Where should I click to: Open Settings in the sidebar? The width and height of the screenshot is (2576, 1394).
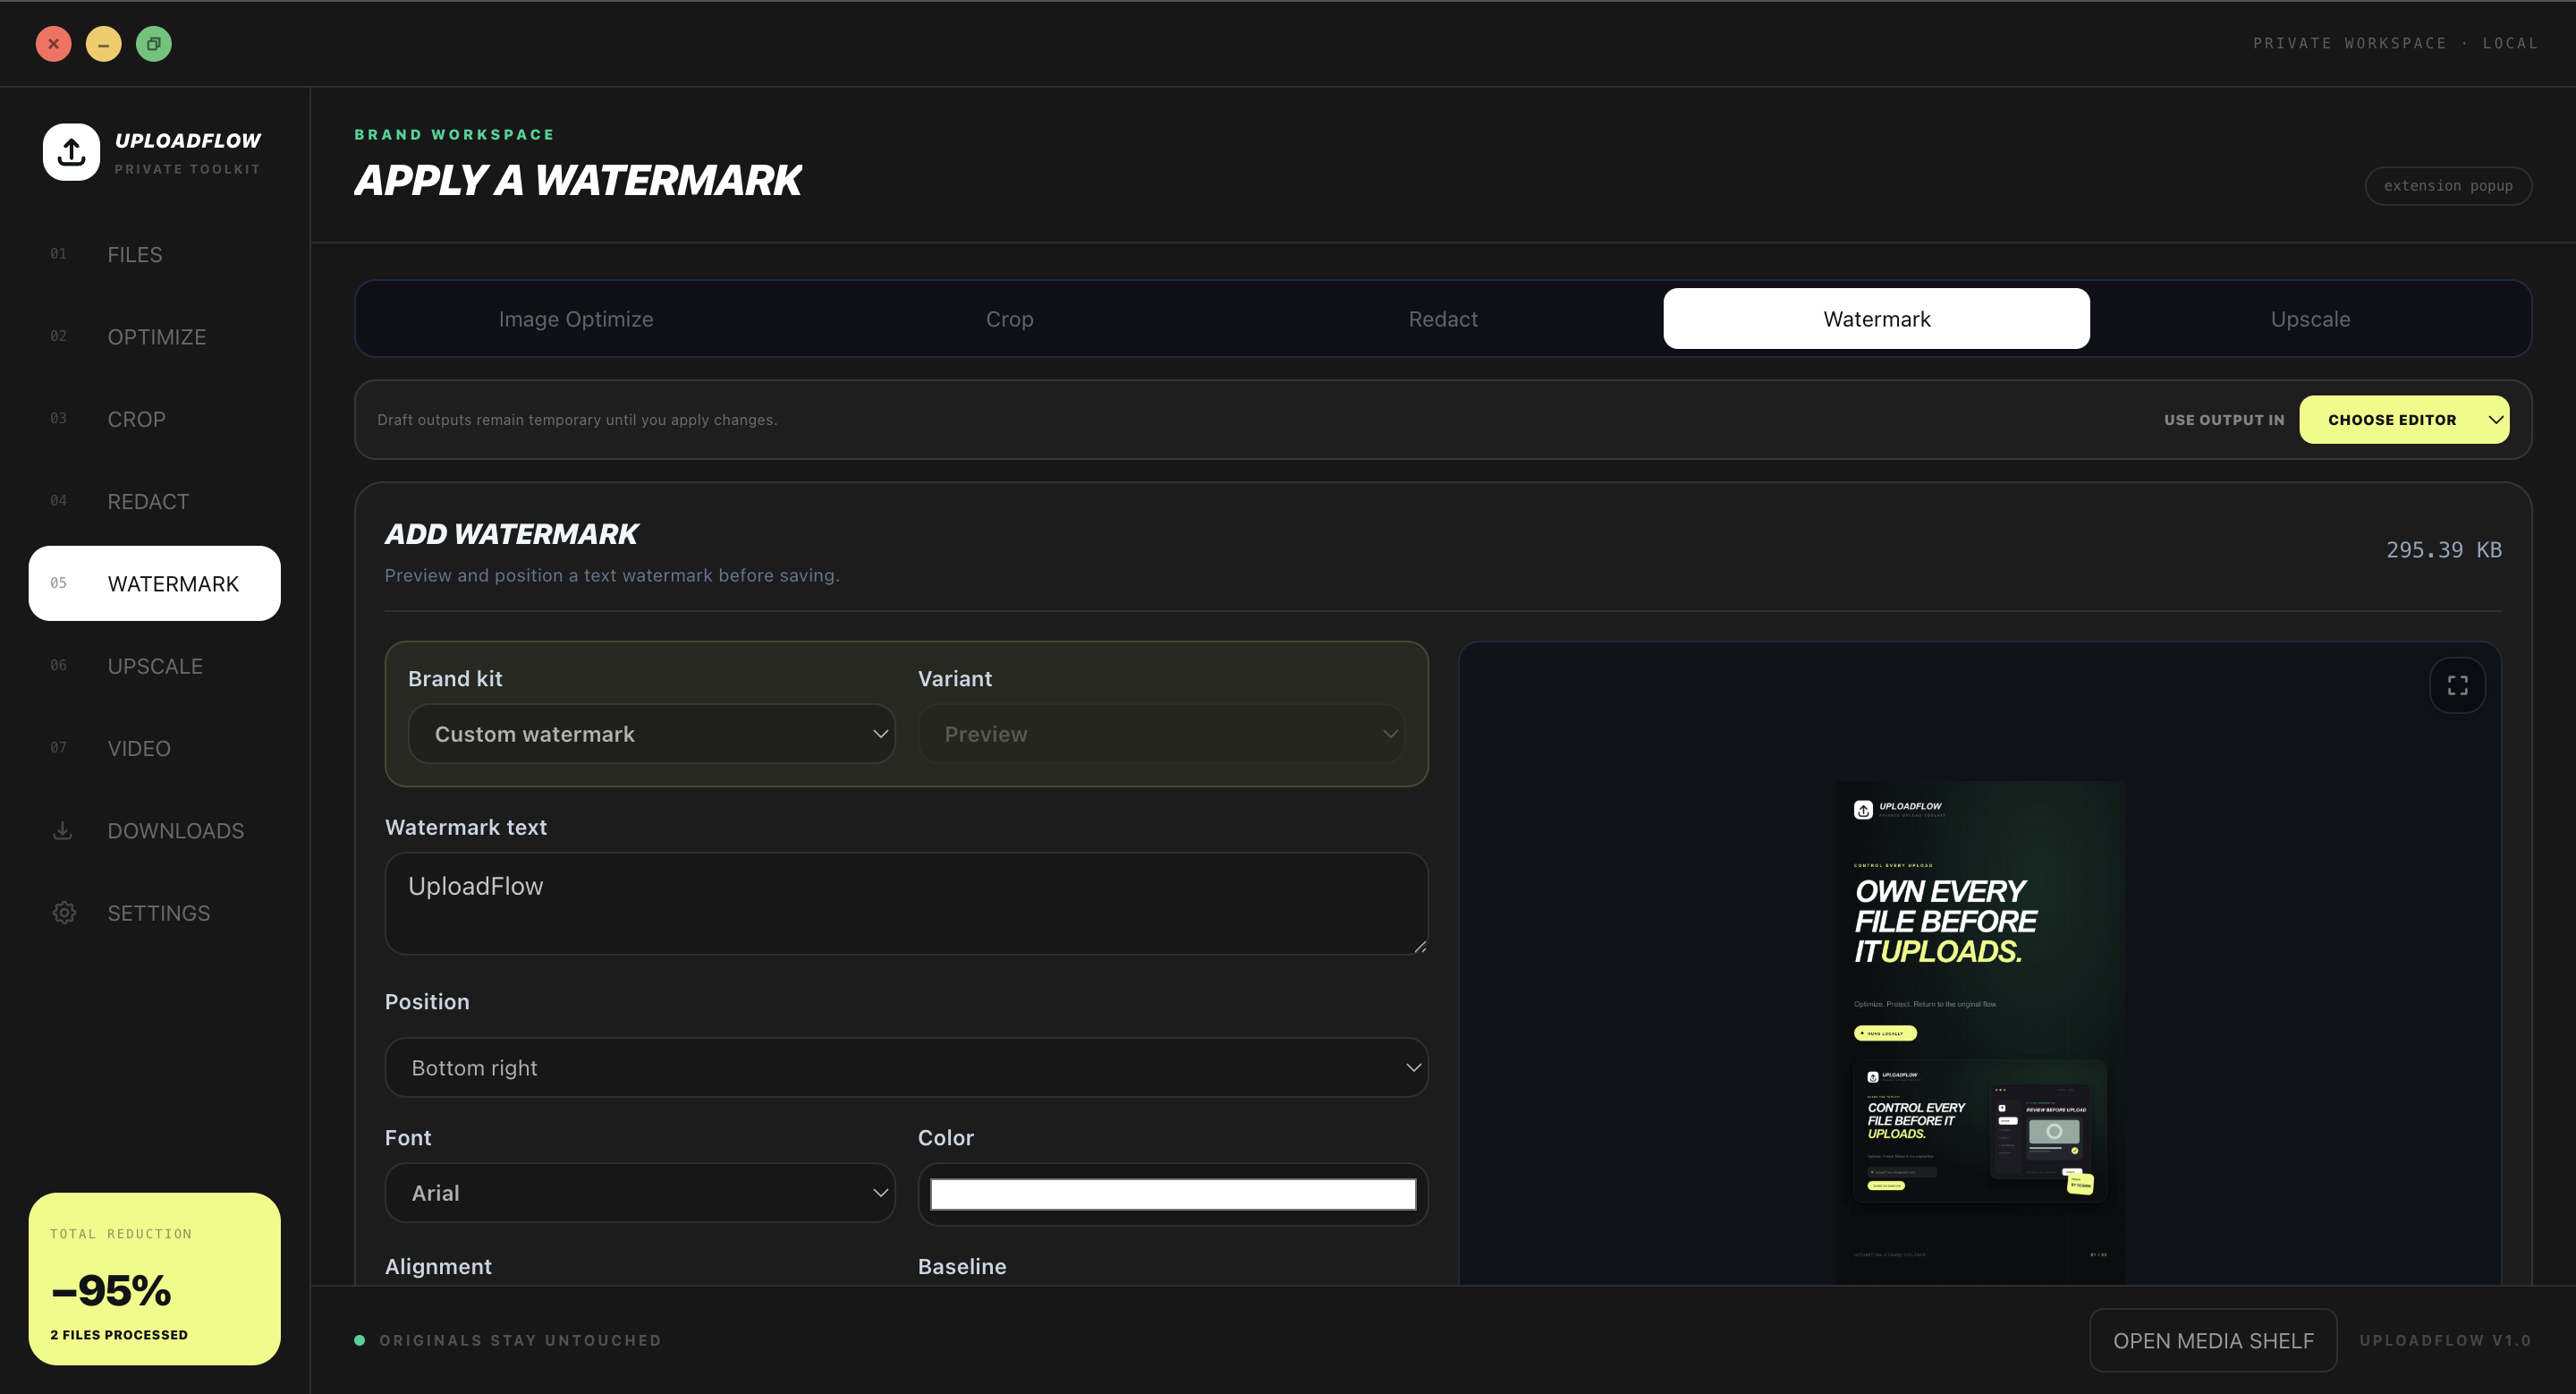(154, 913)
